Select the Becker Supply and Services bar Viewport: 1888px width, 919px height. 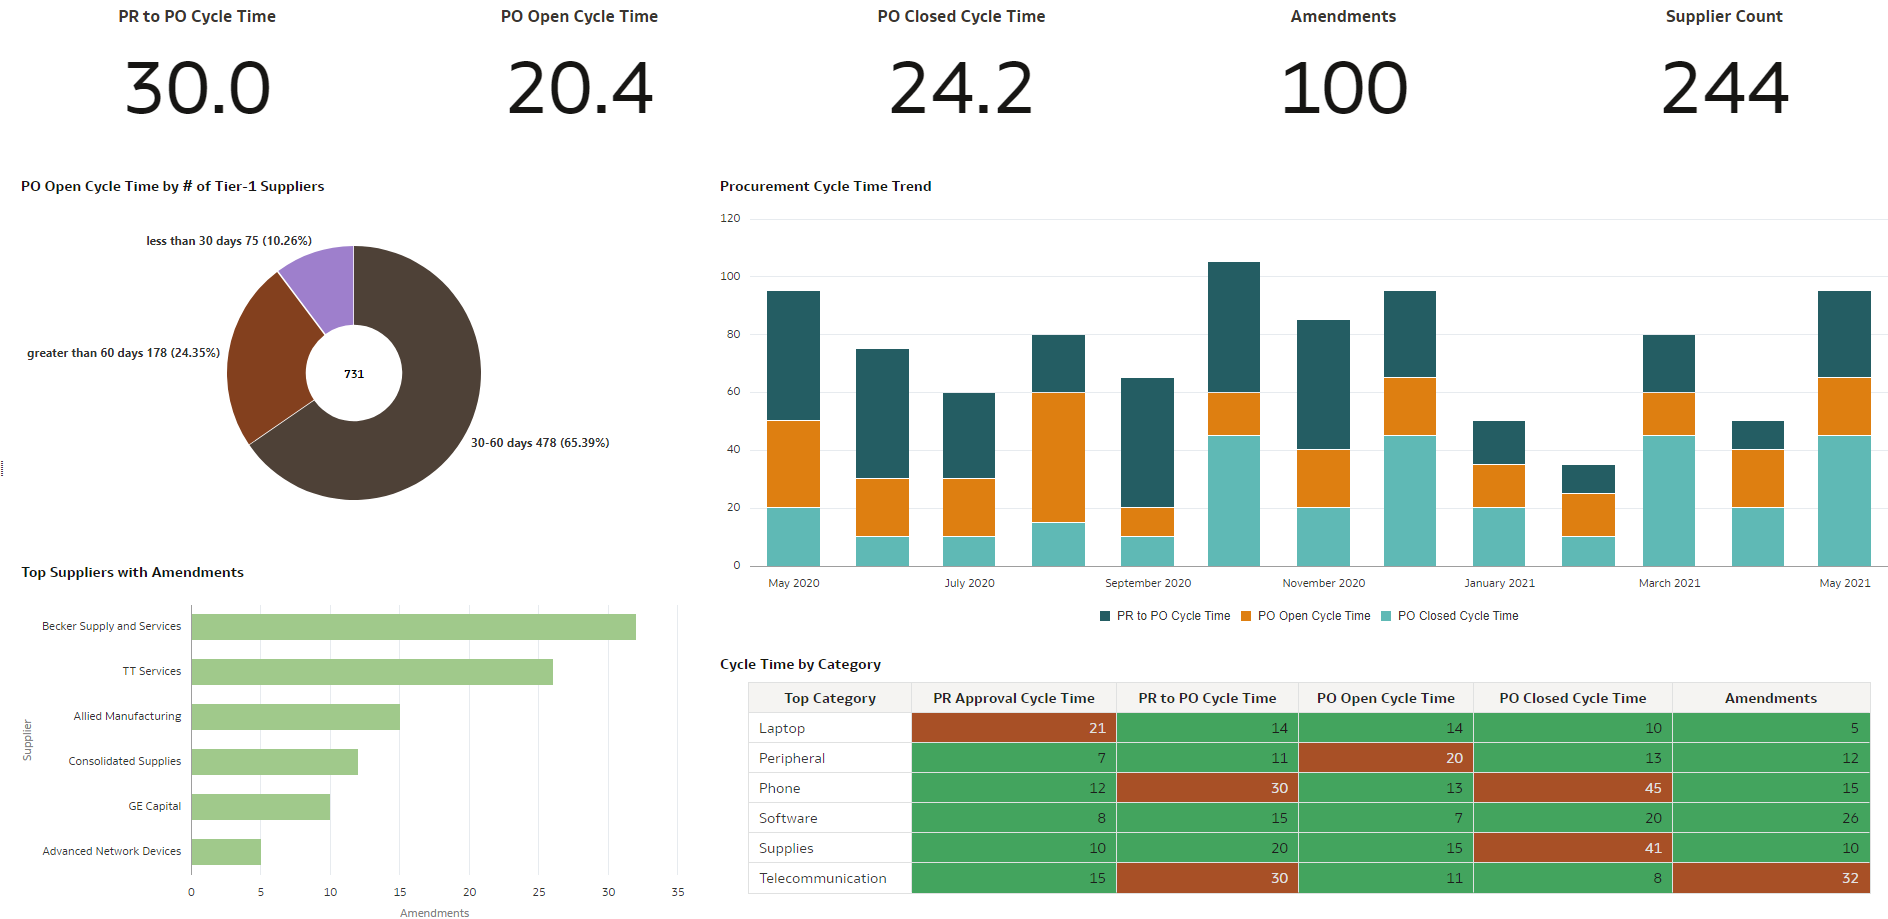click(x=414, y=627)
